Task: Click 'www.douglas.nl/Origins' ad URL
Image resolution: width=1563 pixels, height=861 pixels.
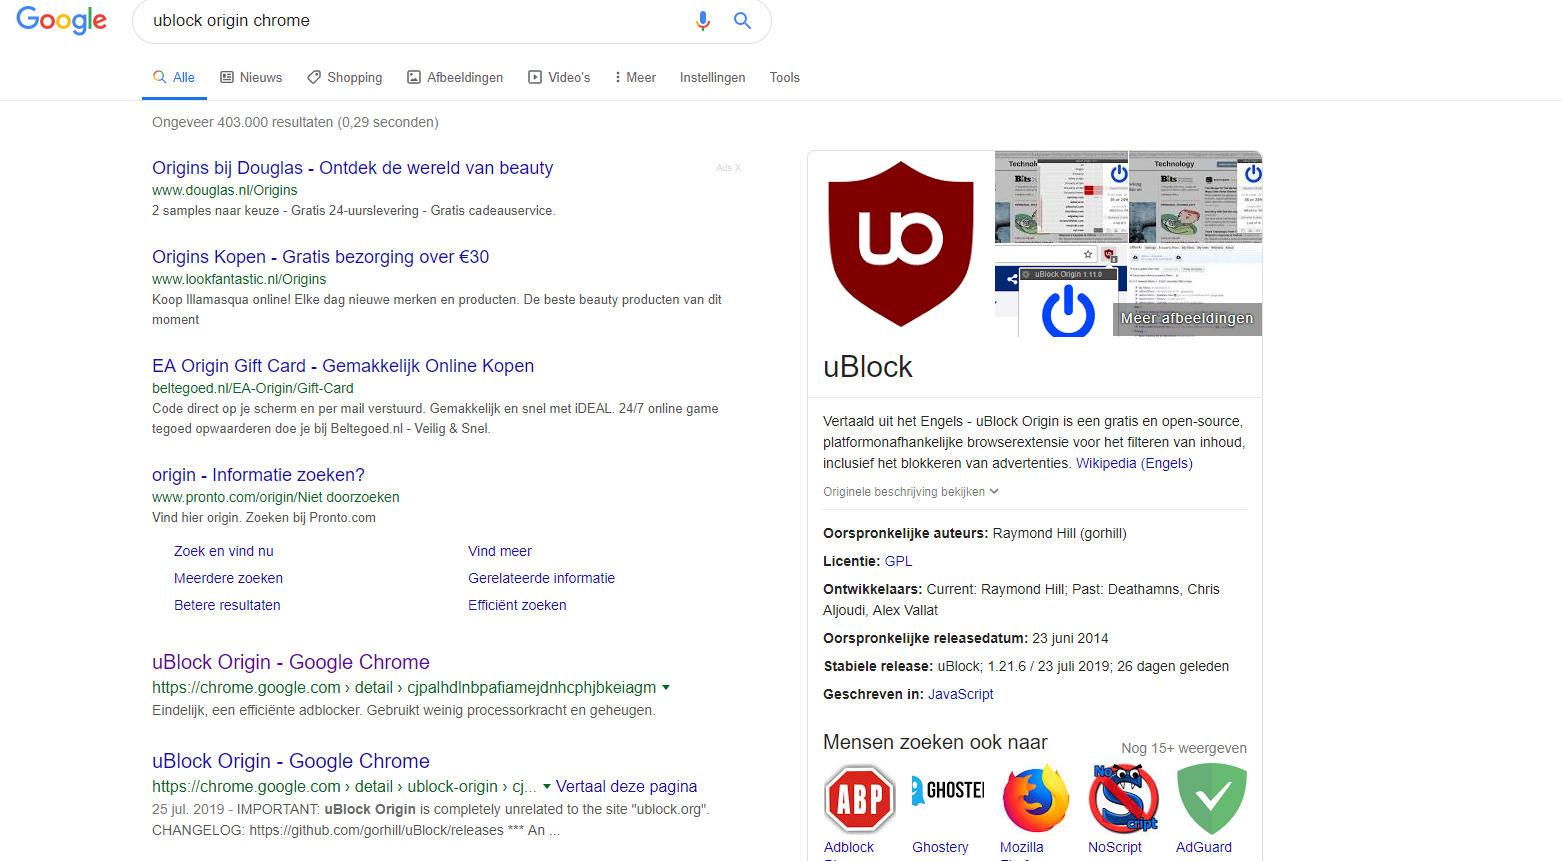Action: [224, 190]
